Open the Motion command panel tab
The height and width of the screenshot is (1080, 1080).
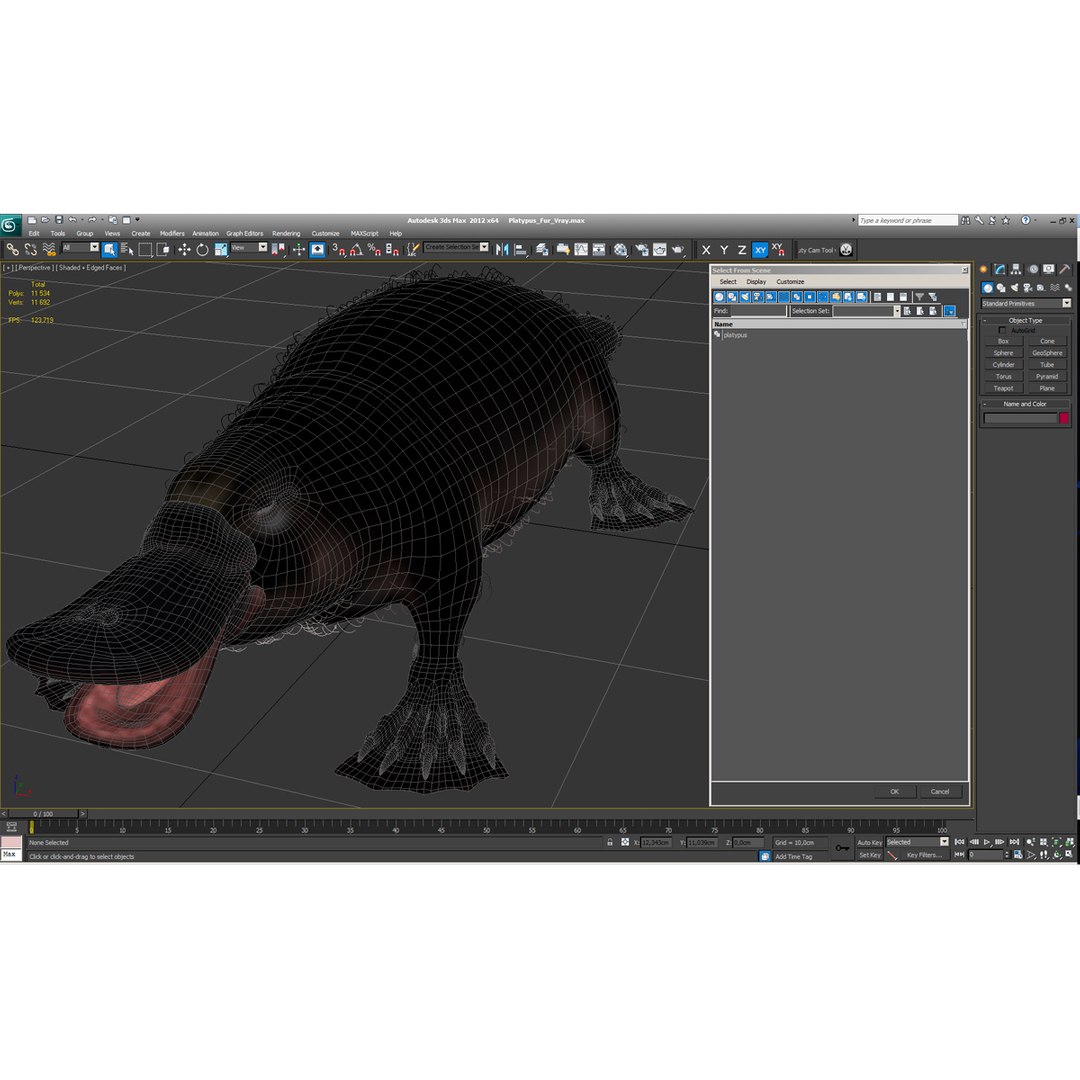click(x=1032, y=269)
